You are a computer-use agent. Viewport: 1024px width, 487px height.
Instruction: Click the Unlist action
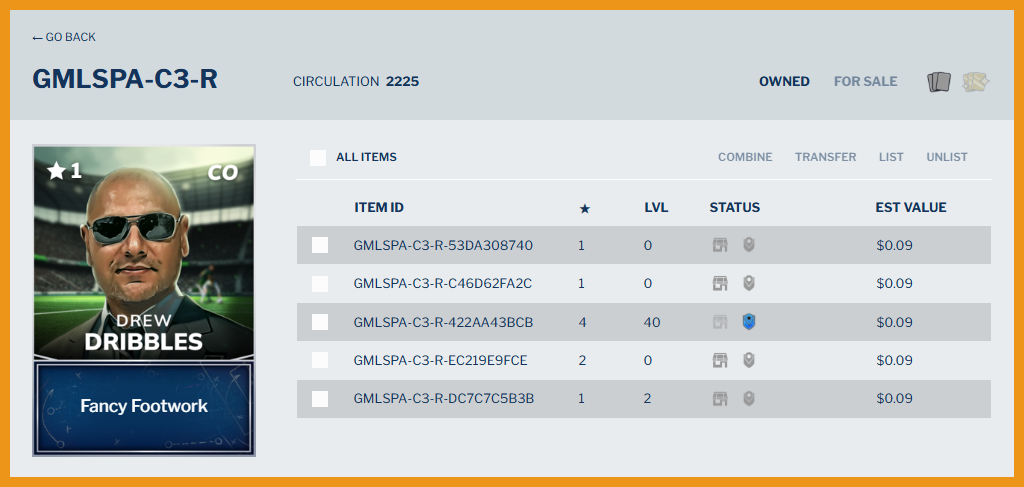(x=947, y=158)
